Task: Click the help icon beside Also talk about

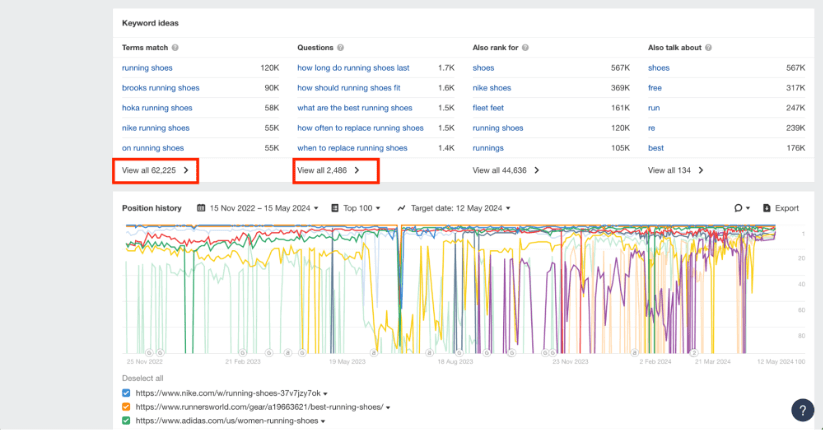Action: [x=711, y=48]
